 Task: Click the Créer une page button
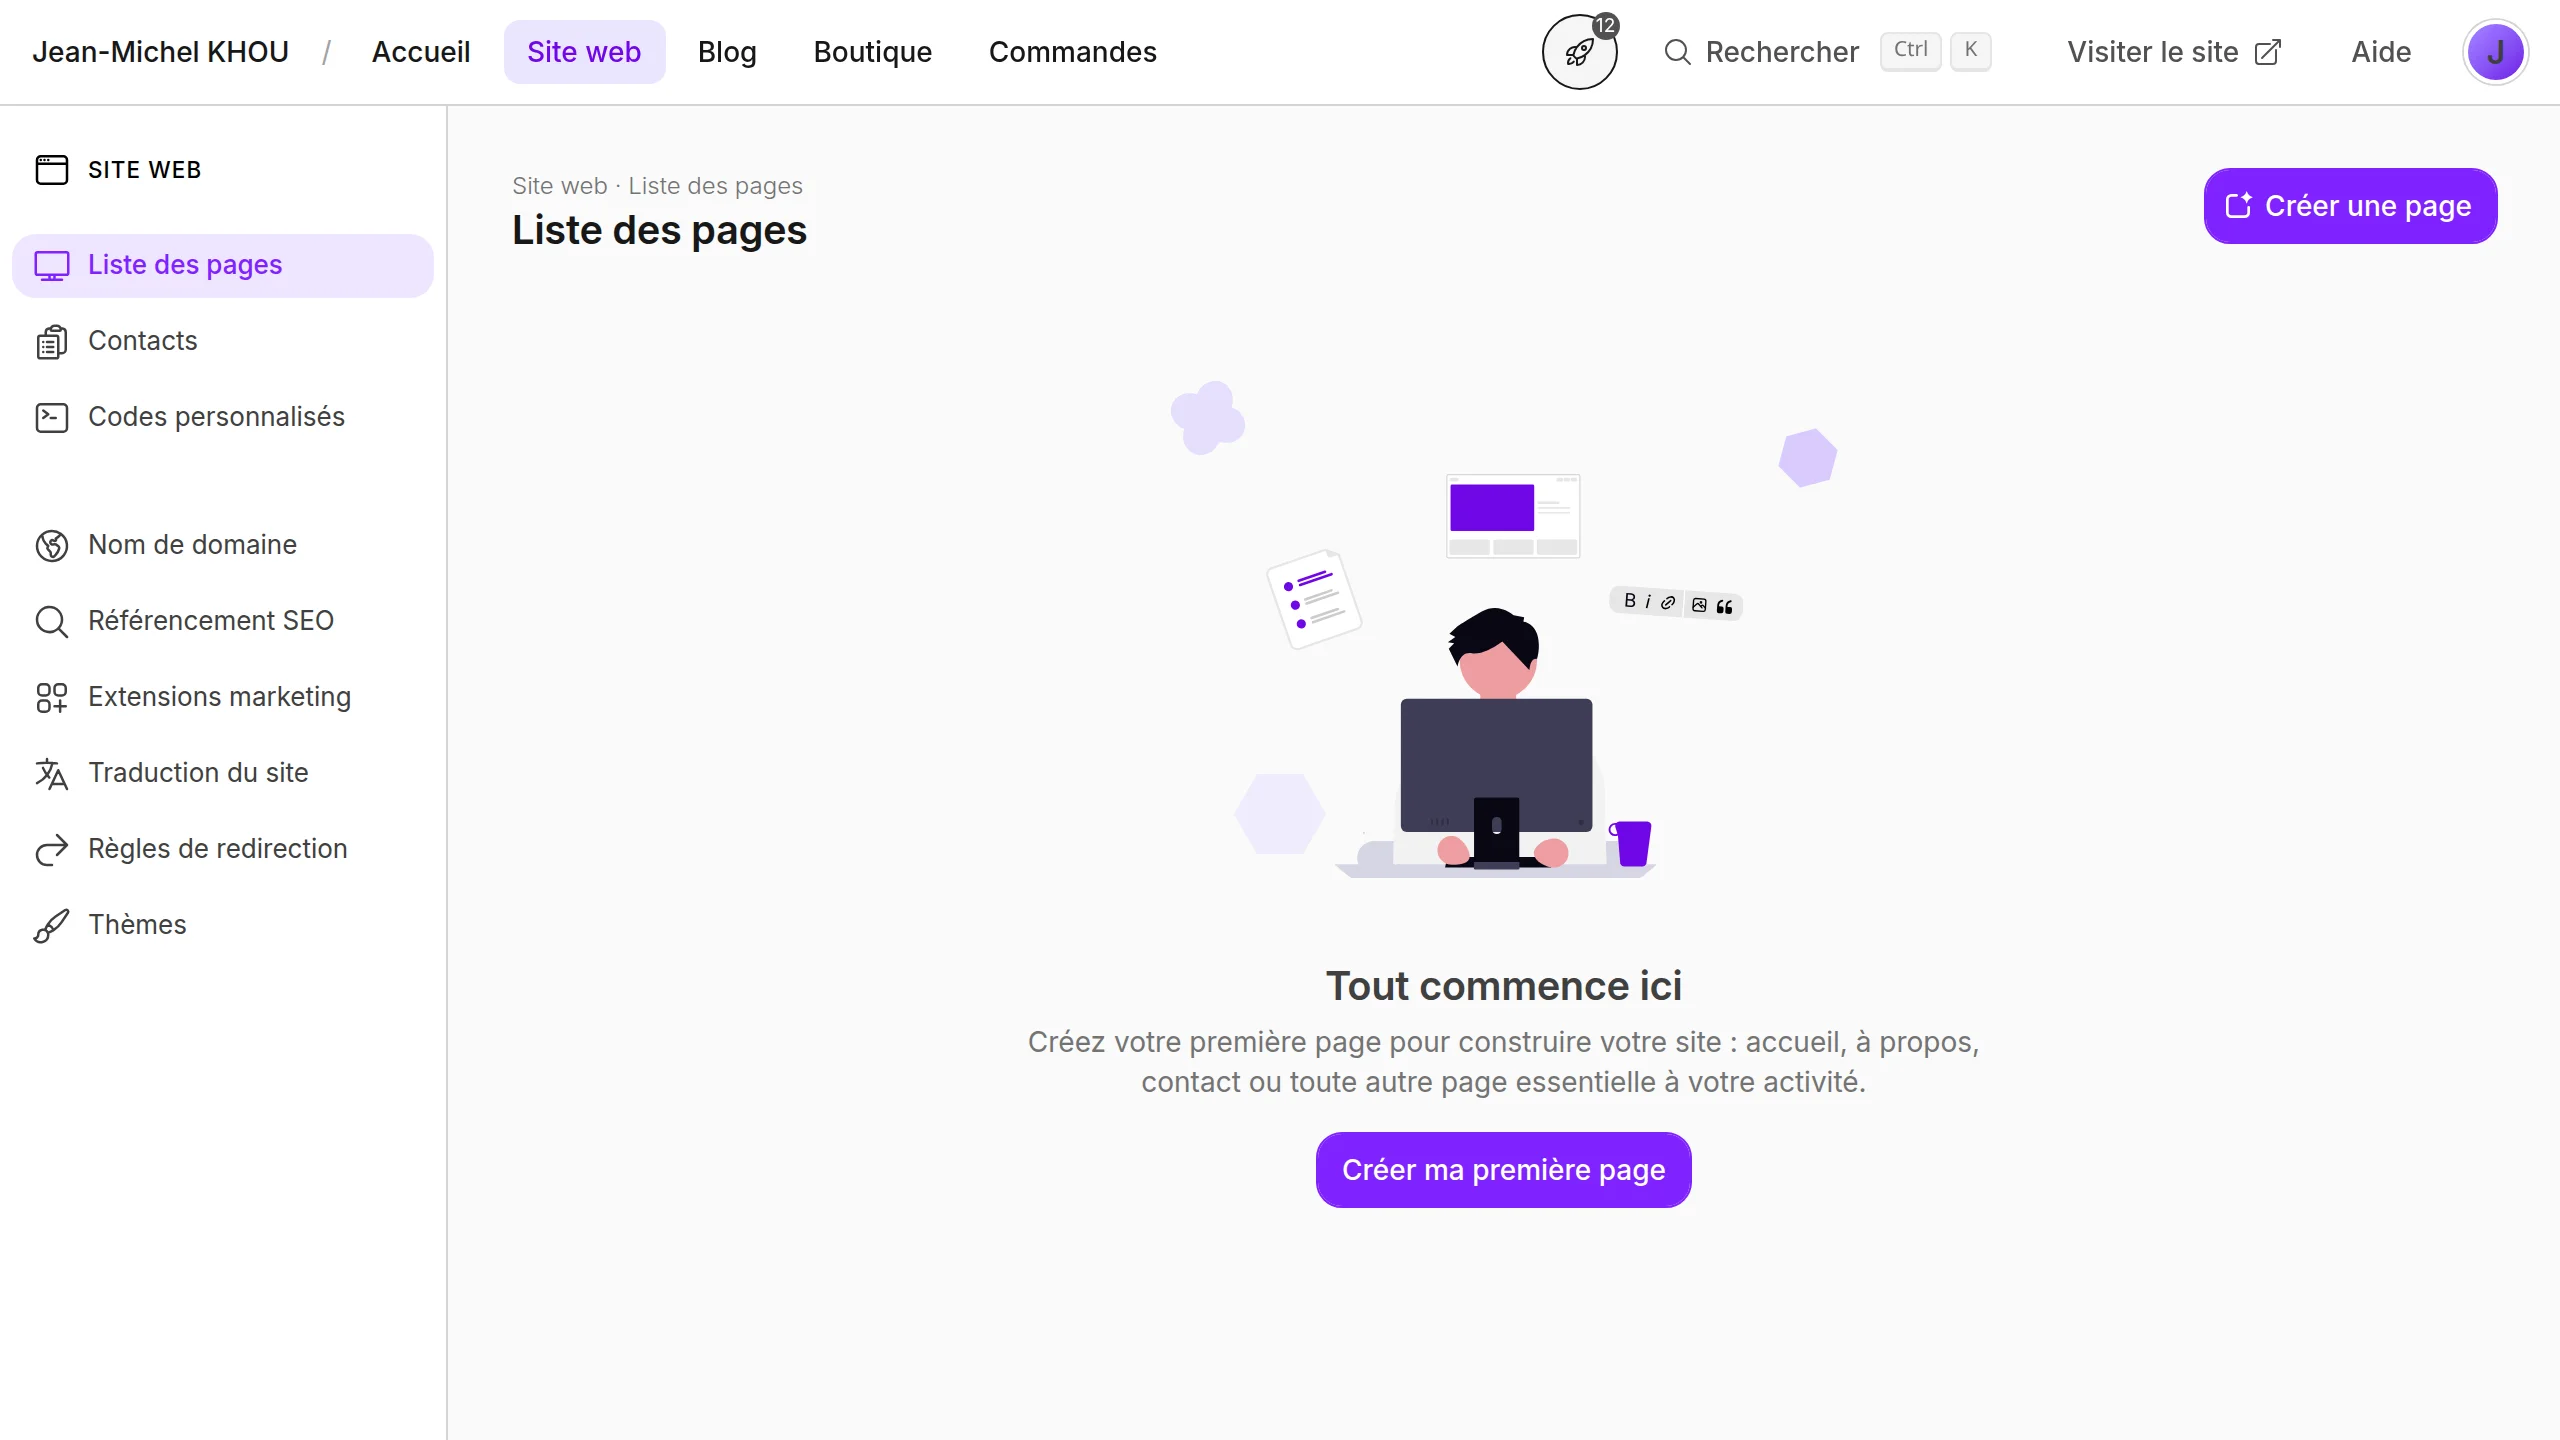click(2350, 206)
